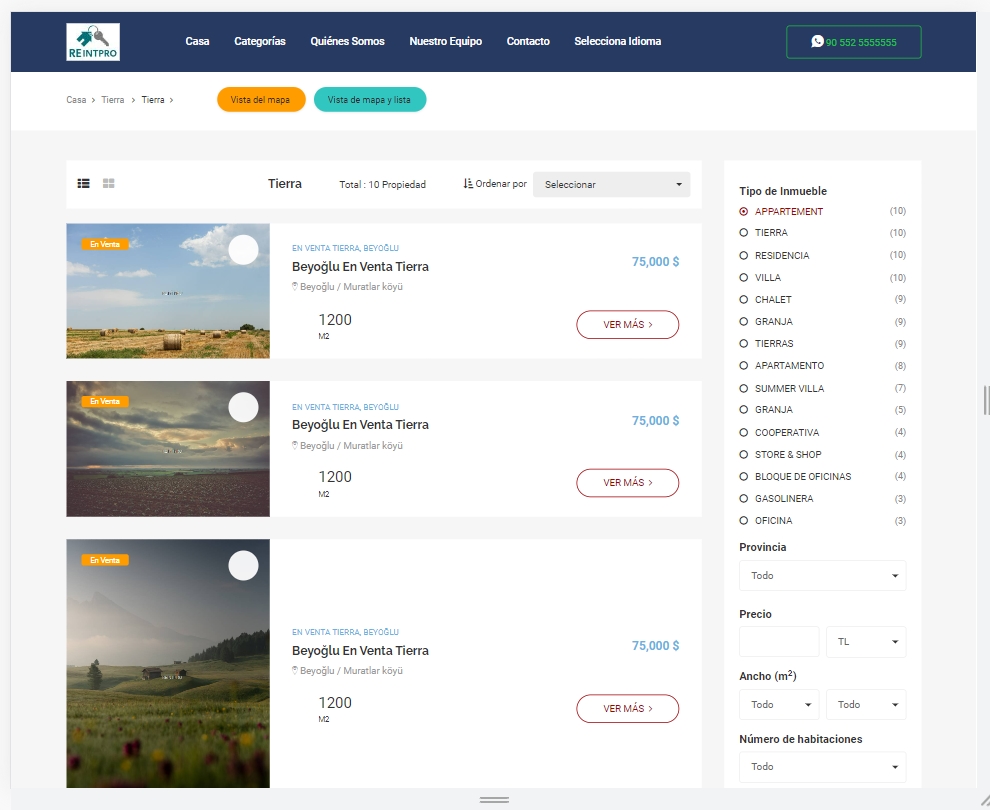
Task: Open the Casa menu item
Action: pyautogui.click(x=197, y=42)
